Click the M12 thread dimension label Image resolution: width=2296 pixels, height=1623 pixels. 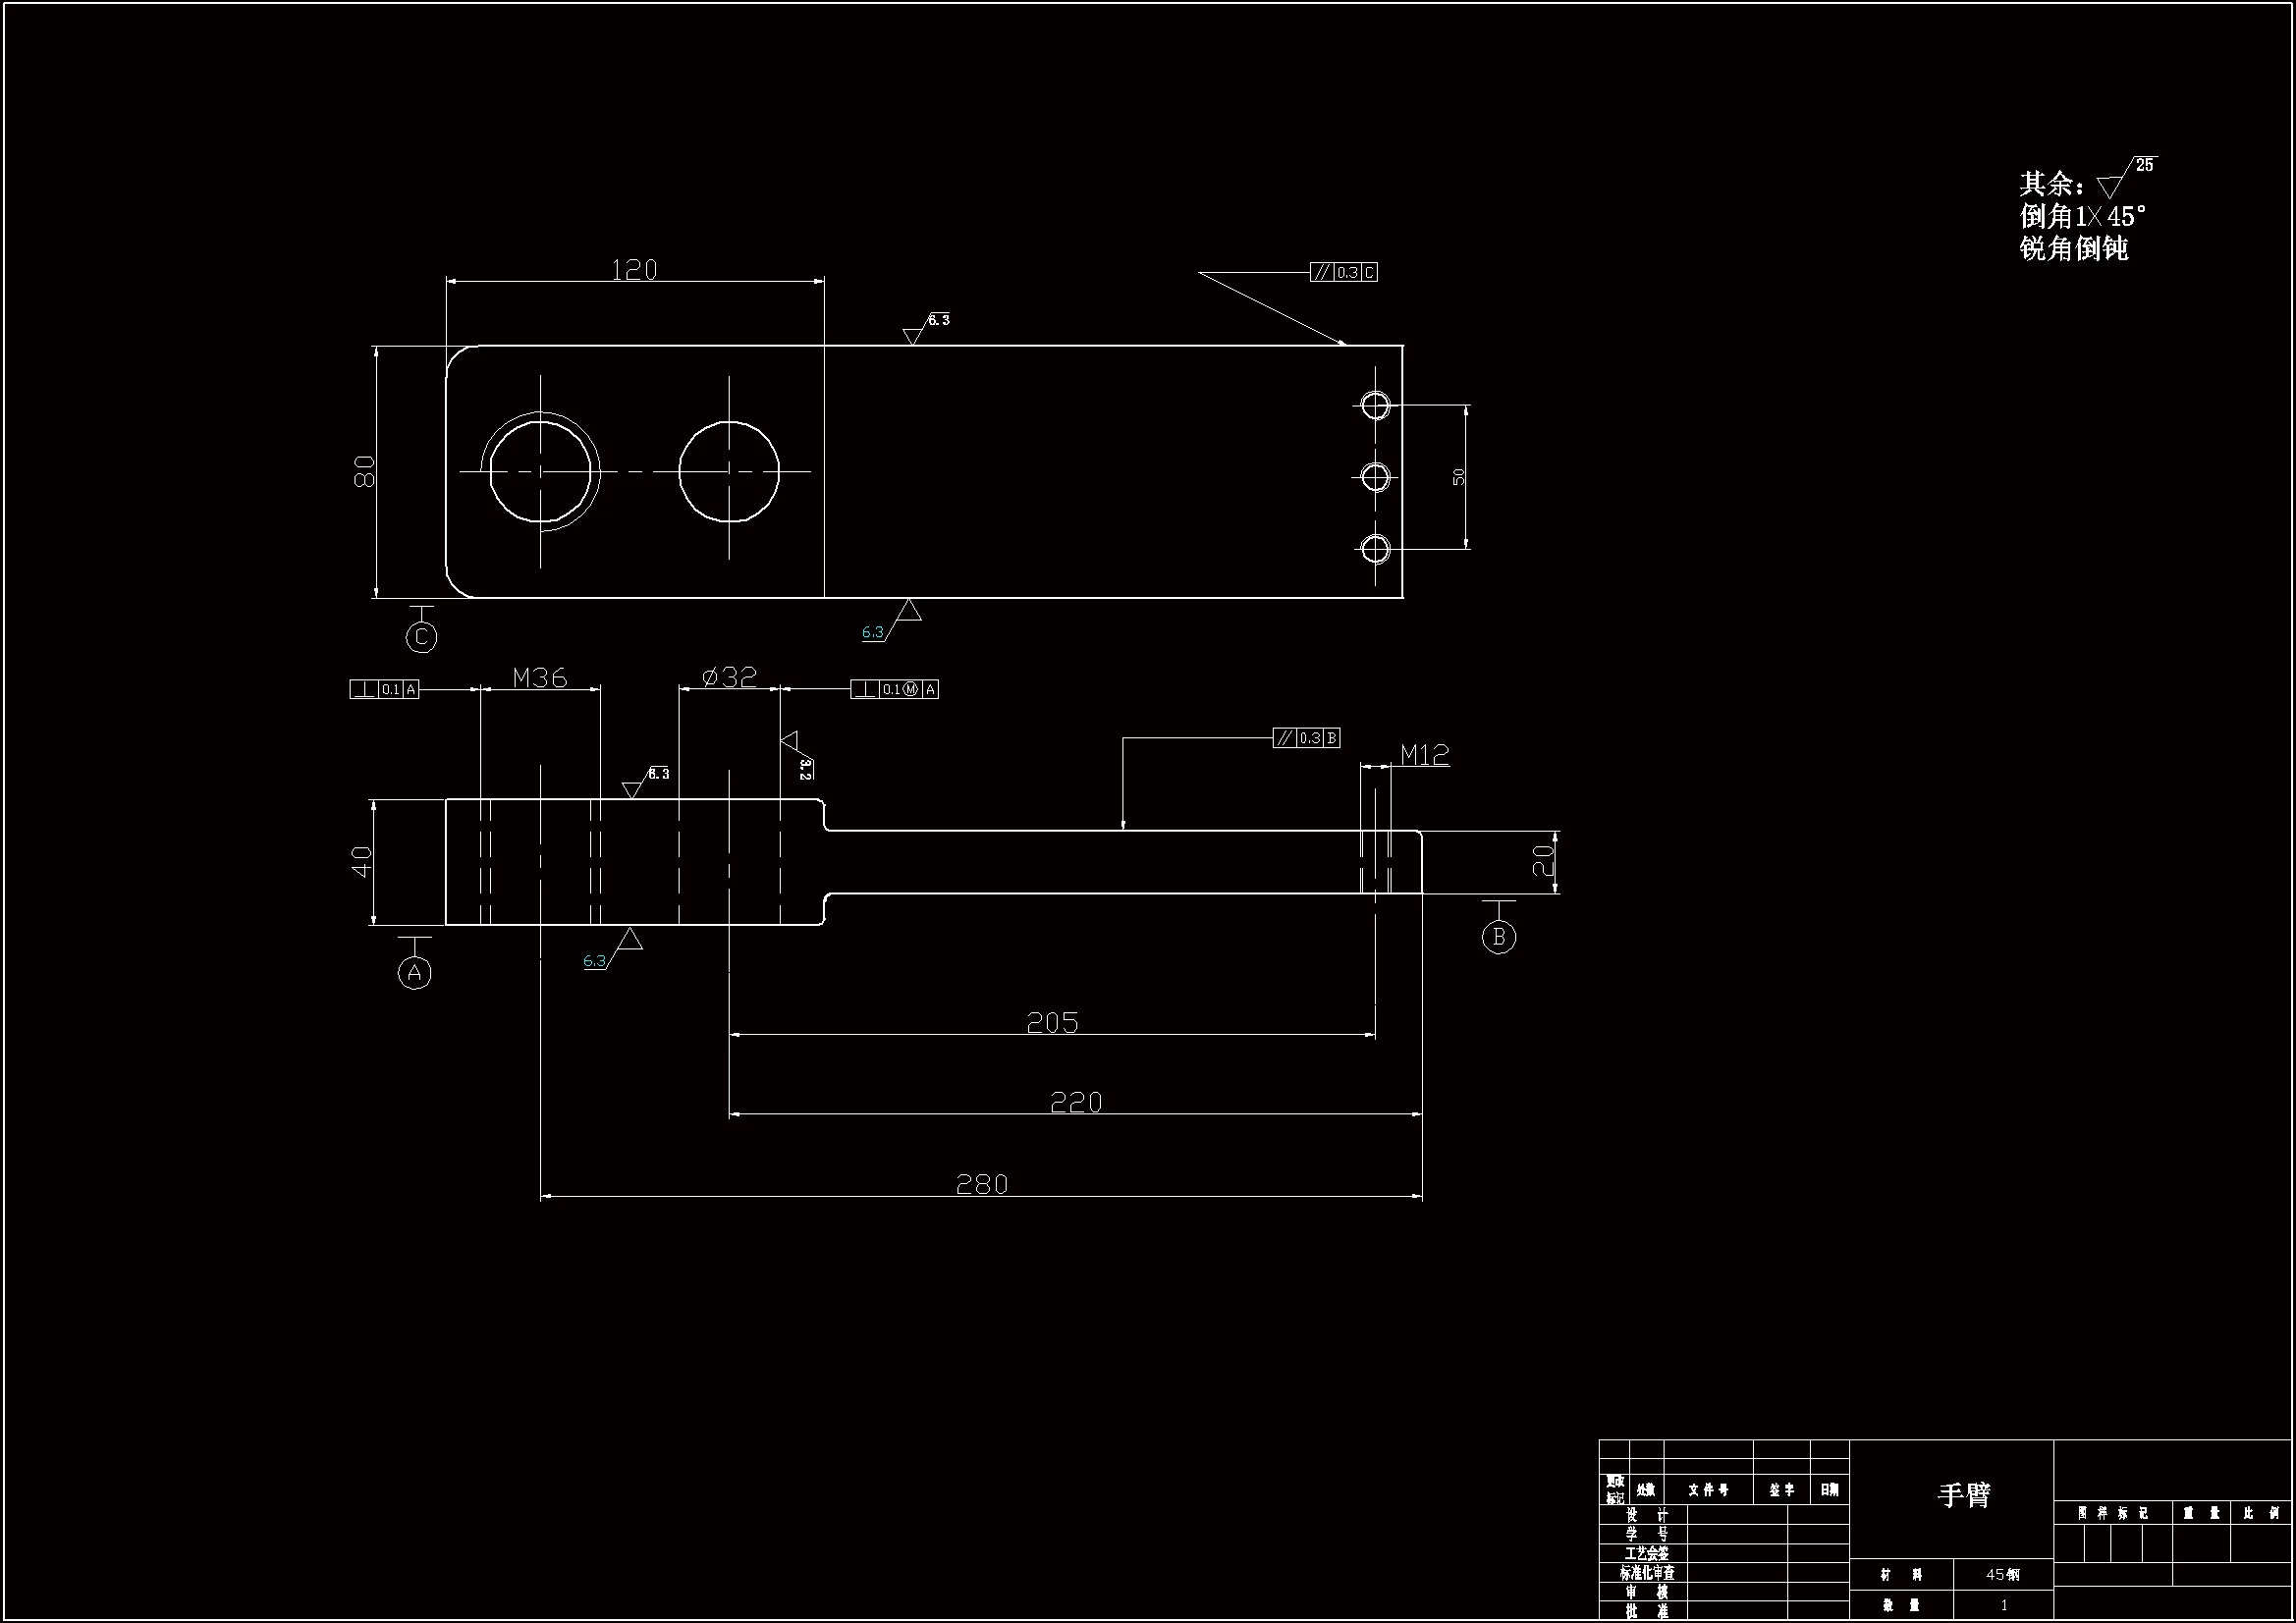(1424, 755)
